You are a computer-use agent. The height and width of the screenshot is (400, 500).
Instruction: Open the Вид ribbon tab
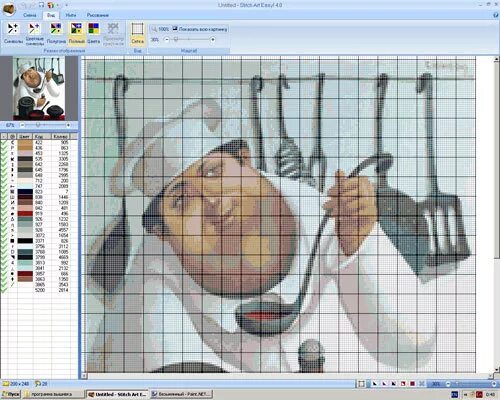point(51,15)
